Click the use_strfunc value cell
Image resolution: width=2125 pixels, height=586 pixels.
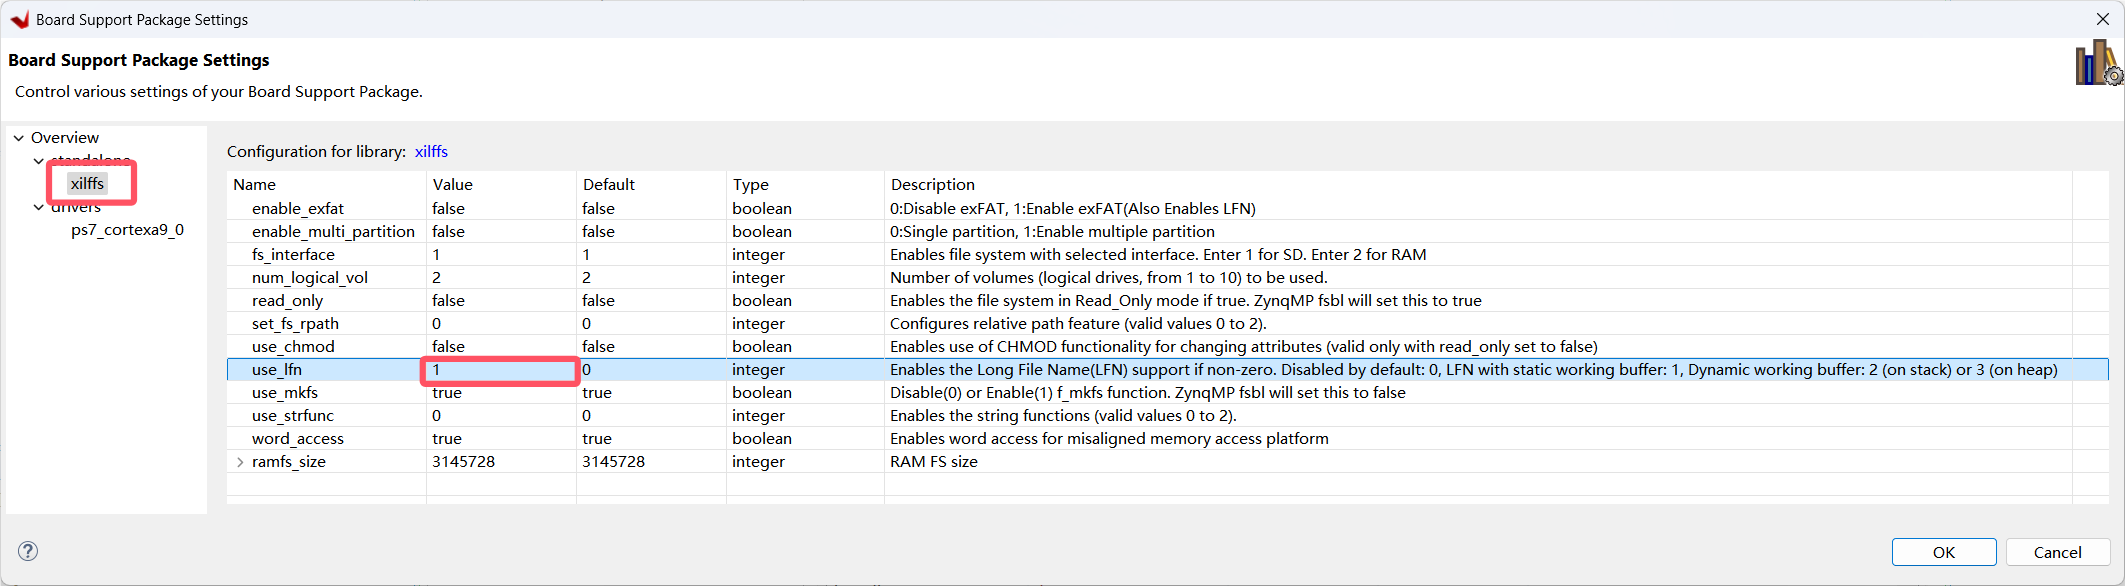(x=501, y=416)
